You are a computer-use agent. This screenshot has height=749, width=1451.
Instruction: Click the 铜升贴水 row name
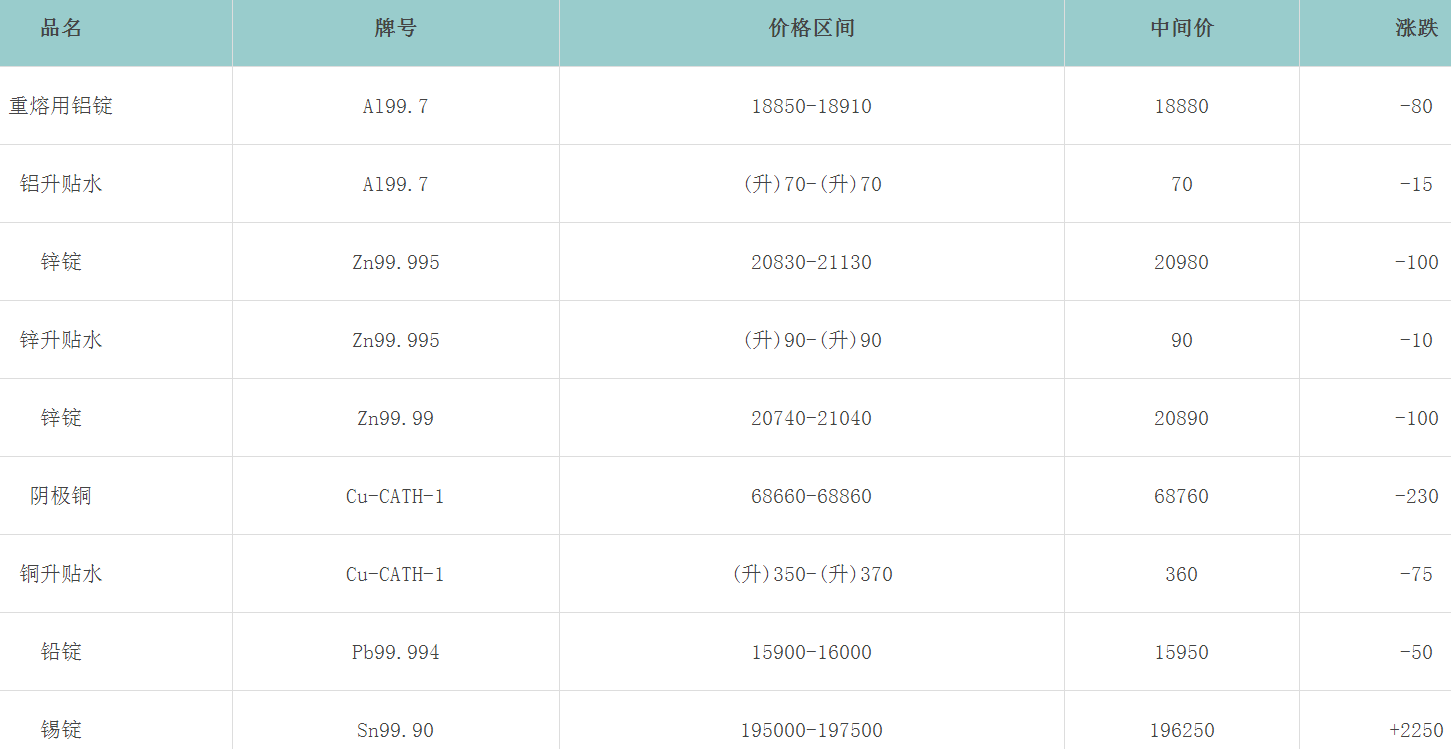pos(61,574)
